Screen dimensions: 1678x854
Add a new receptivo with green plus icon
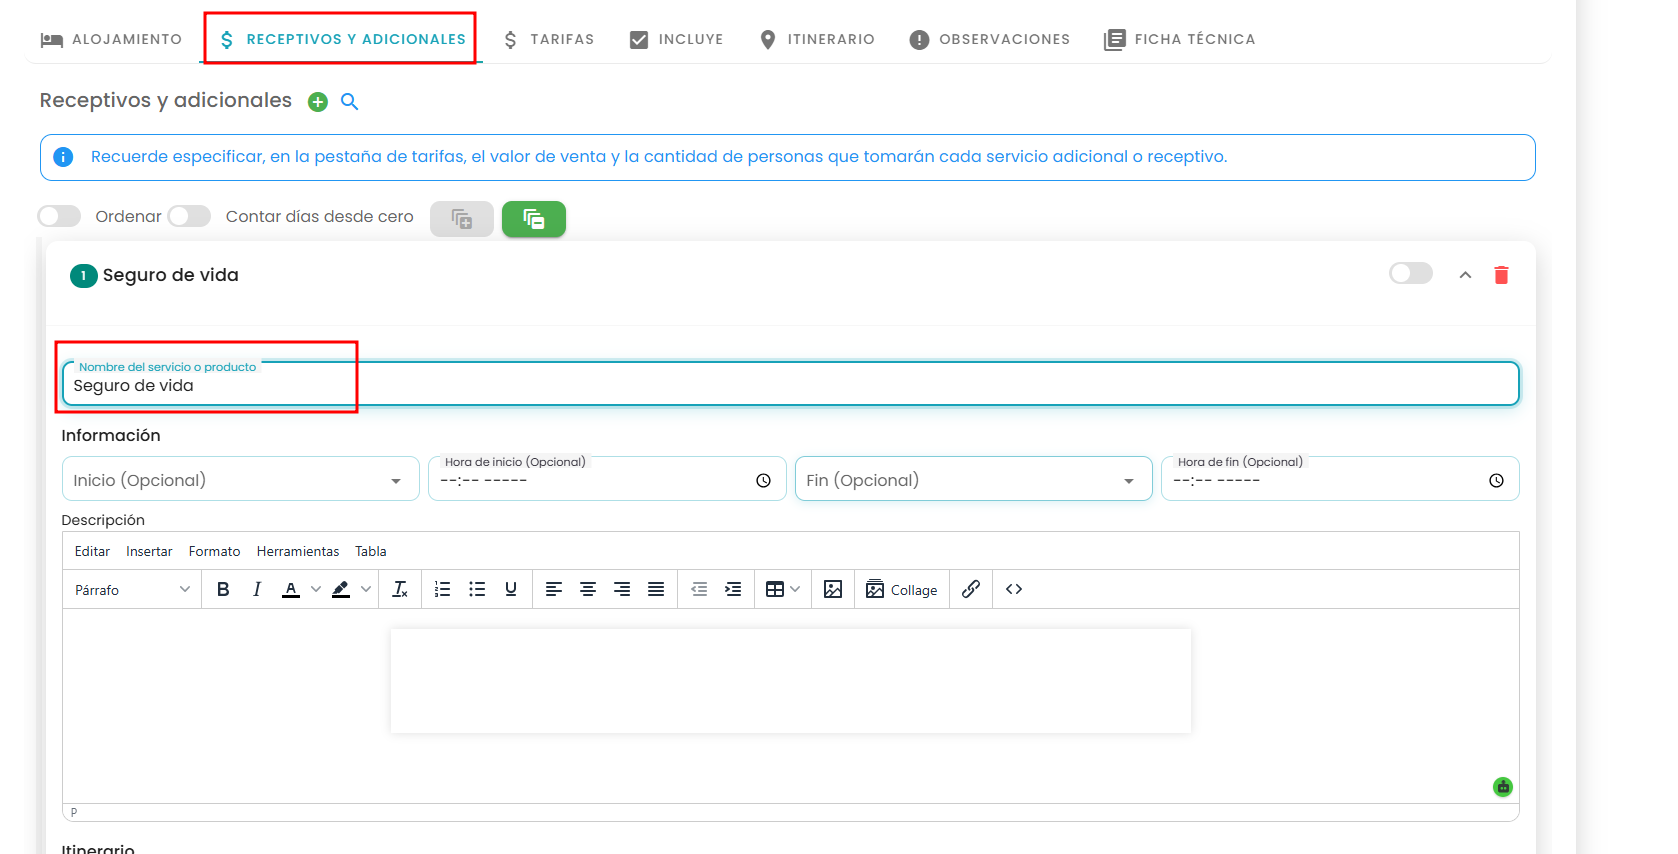pyautogui.click(x=318, y=102)
